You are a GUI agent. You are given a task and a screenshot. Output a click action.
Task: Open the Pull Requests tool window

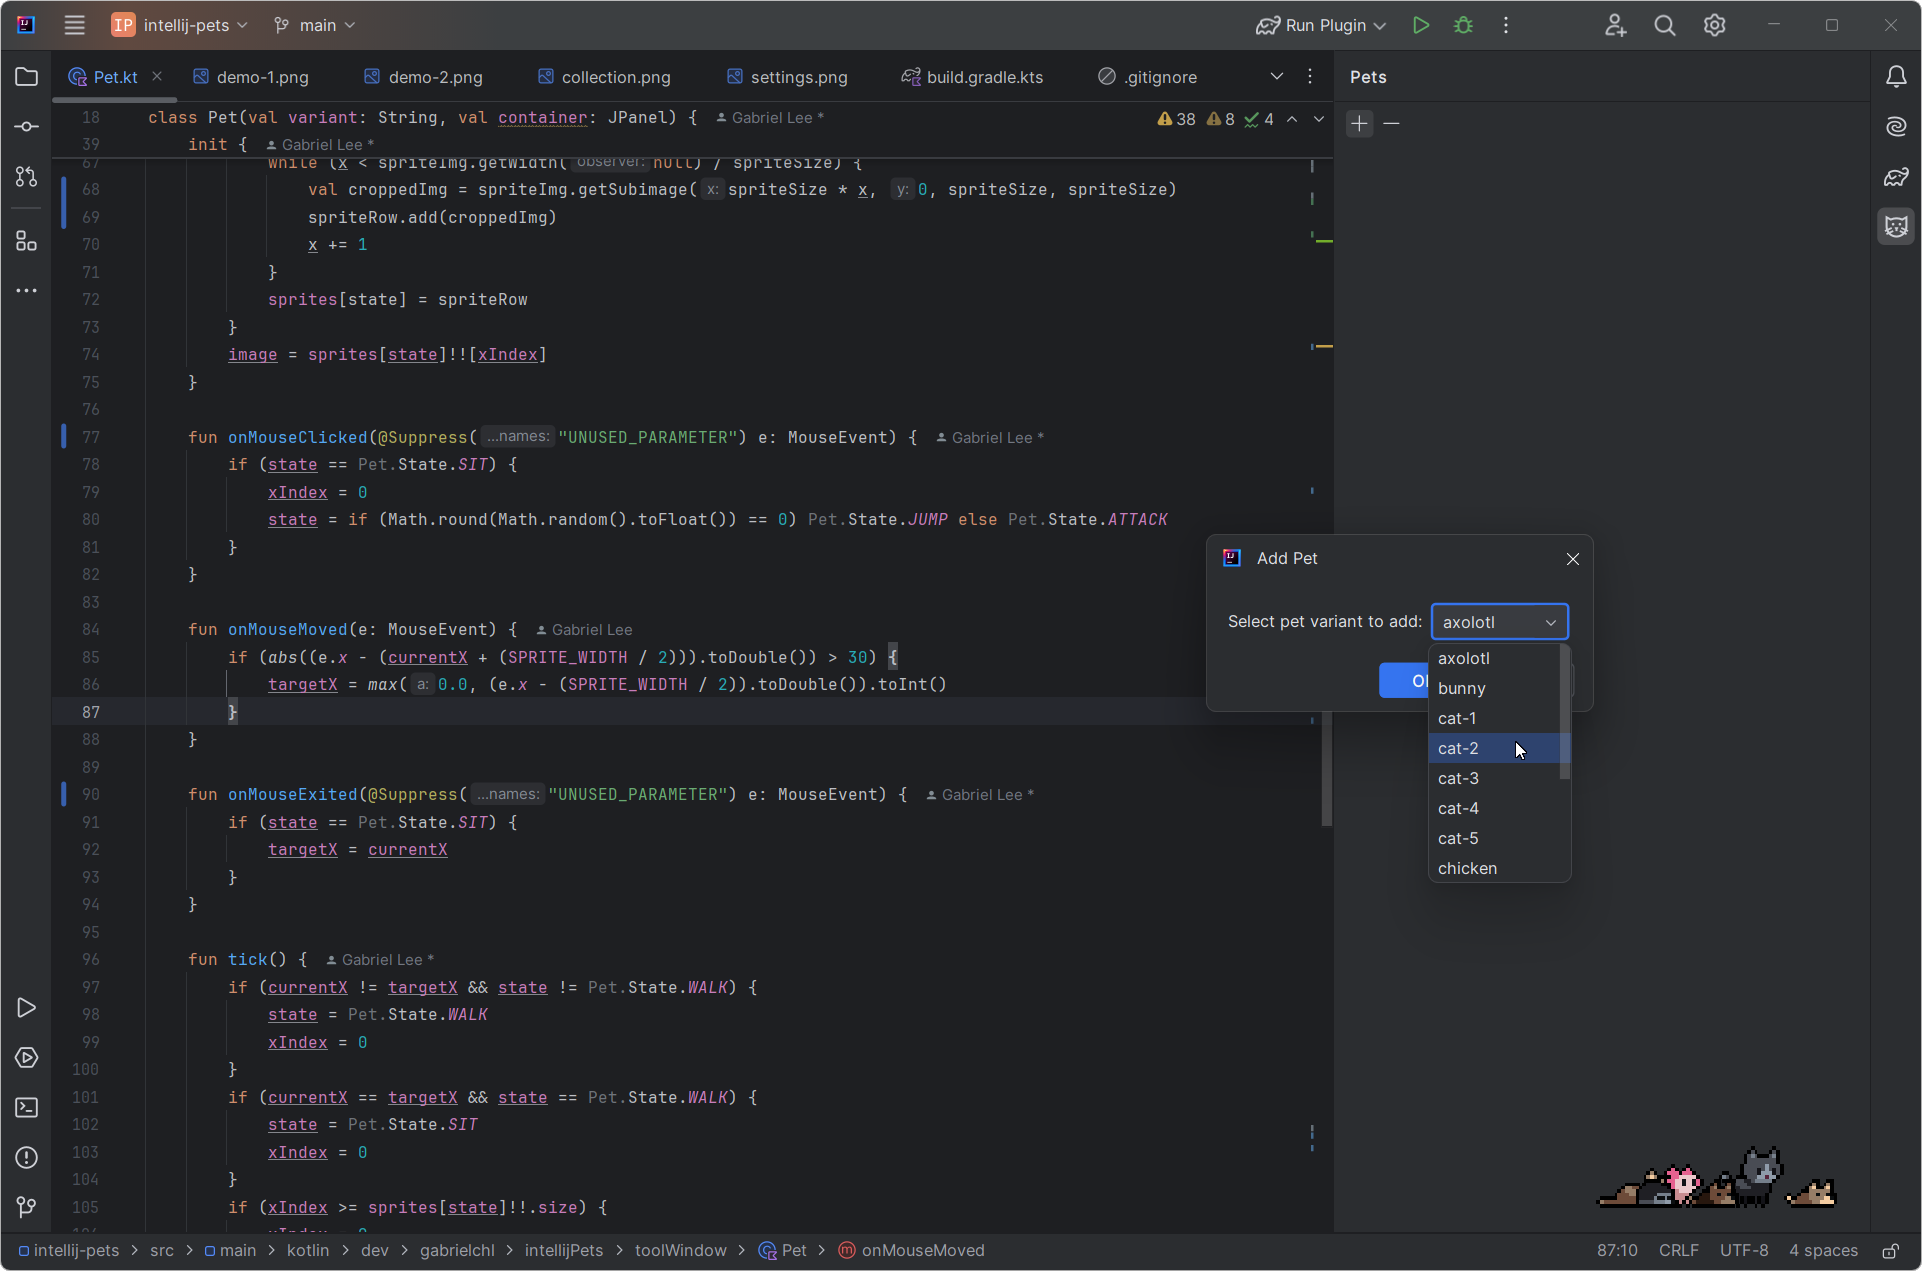coord(27,177)
